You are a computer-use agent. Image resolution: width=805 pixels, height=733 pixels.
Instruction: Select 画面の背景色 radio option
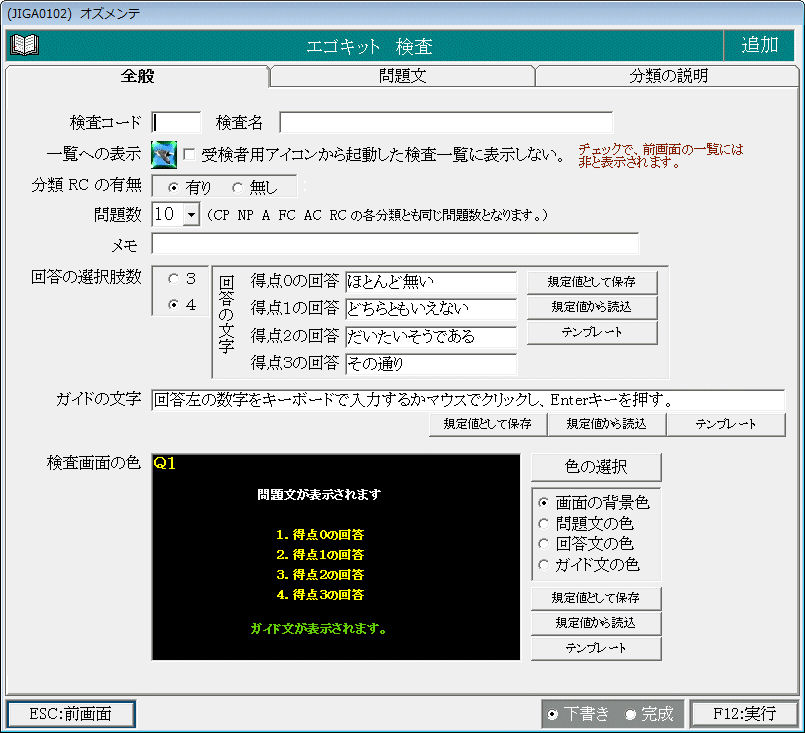(x=543, y=503)
